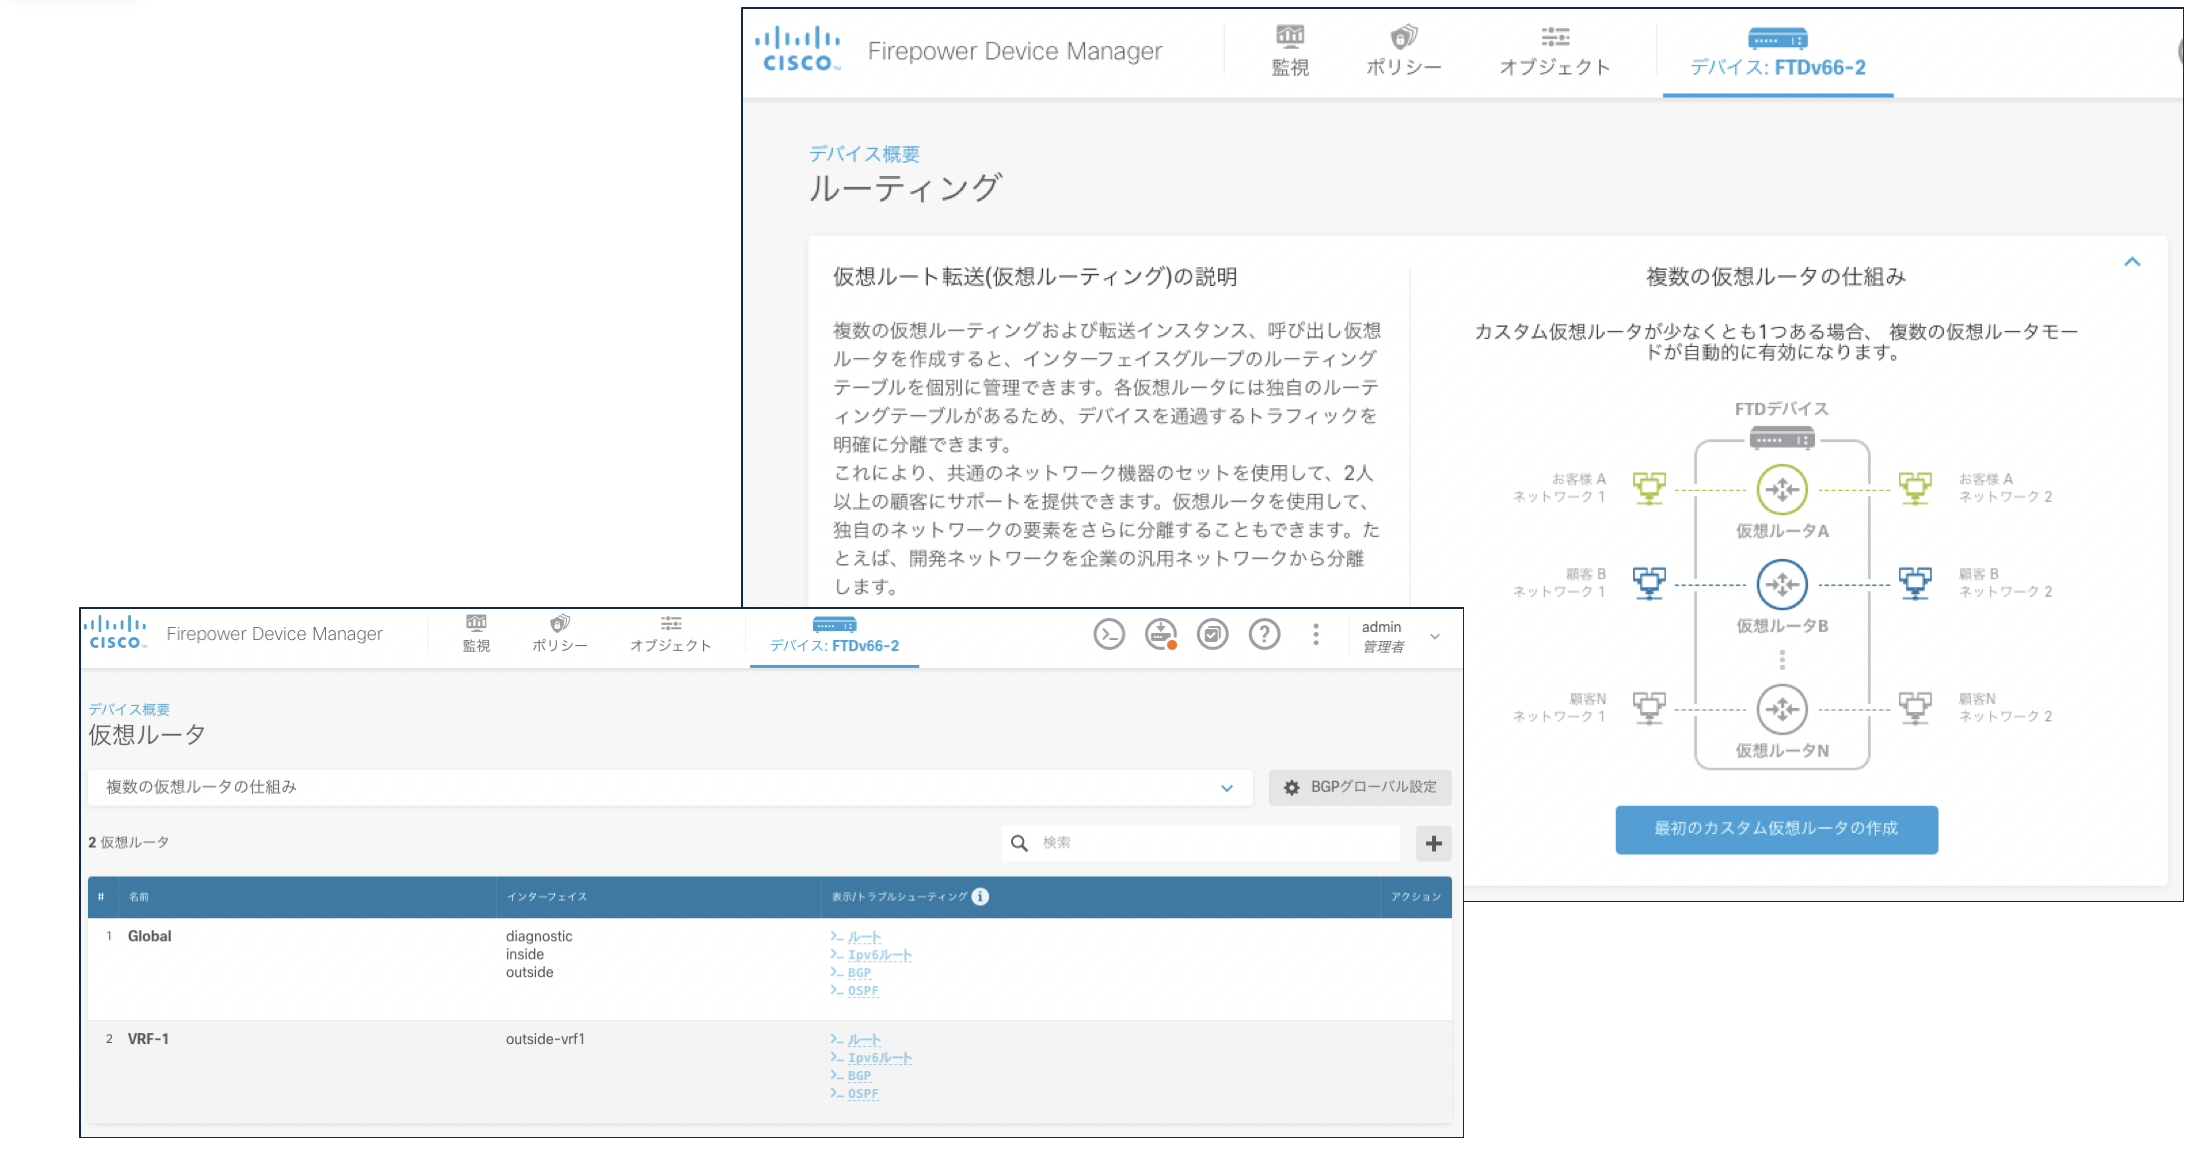Open the CLI console icon
The width and height of the screenshot is (2194, 1150).
[1109, 634]
